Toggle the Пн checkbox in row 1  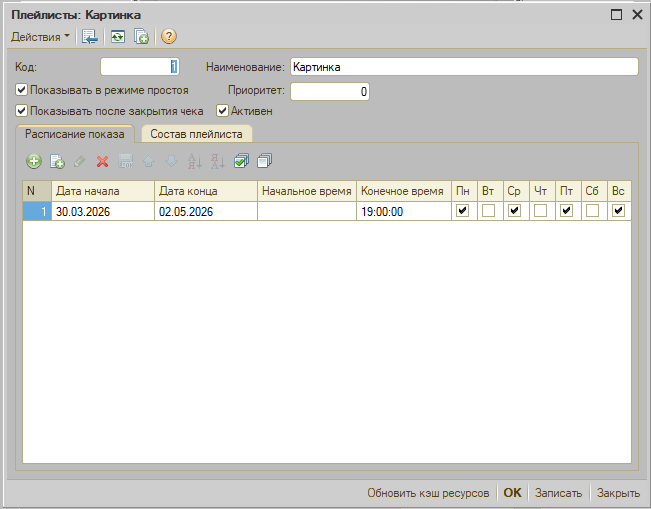coord(462,211)
